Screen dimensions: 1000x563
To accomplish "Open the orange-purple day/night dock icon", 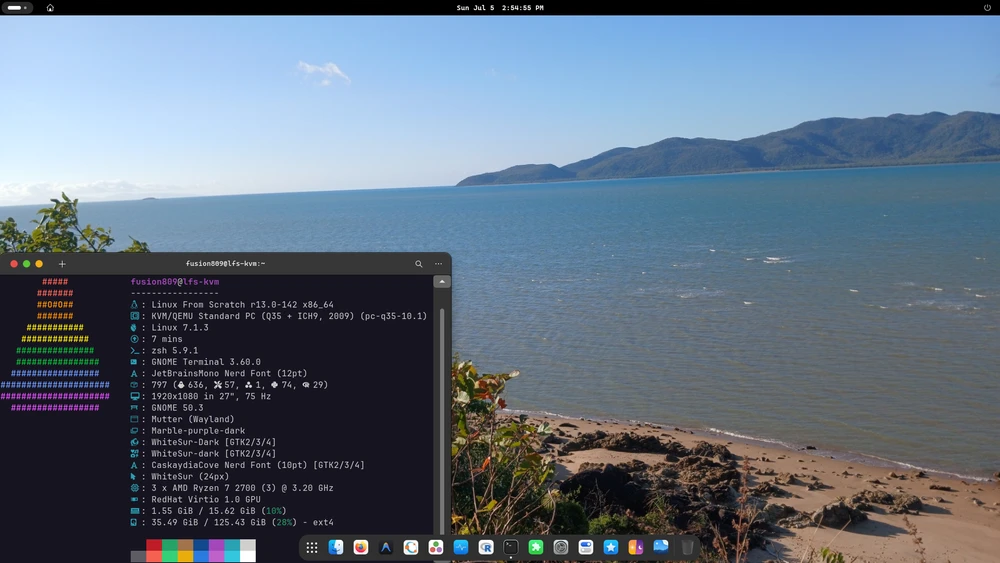I will (636, 547).
